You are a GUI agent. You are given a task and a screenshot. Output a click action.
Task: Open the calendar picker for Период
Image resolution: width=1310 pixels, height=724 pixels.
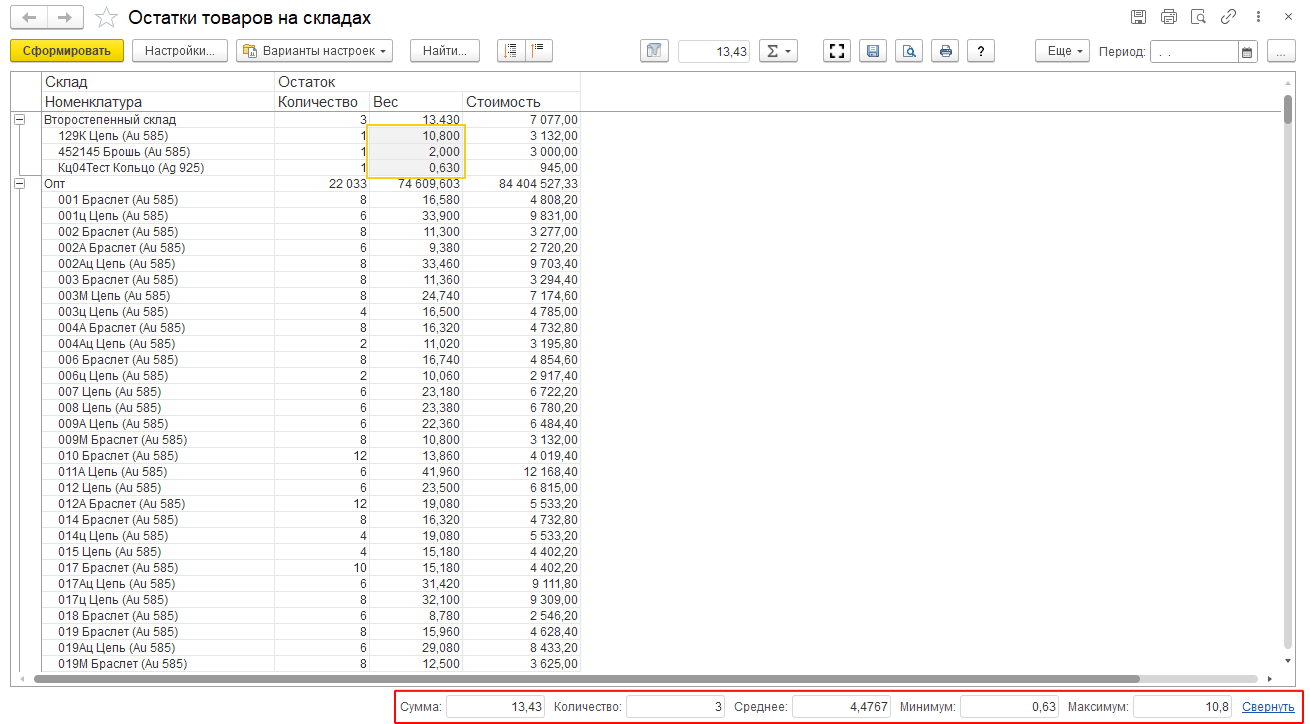pyautogui.click(x=1247, y=52)
